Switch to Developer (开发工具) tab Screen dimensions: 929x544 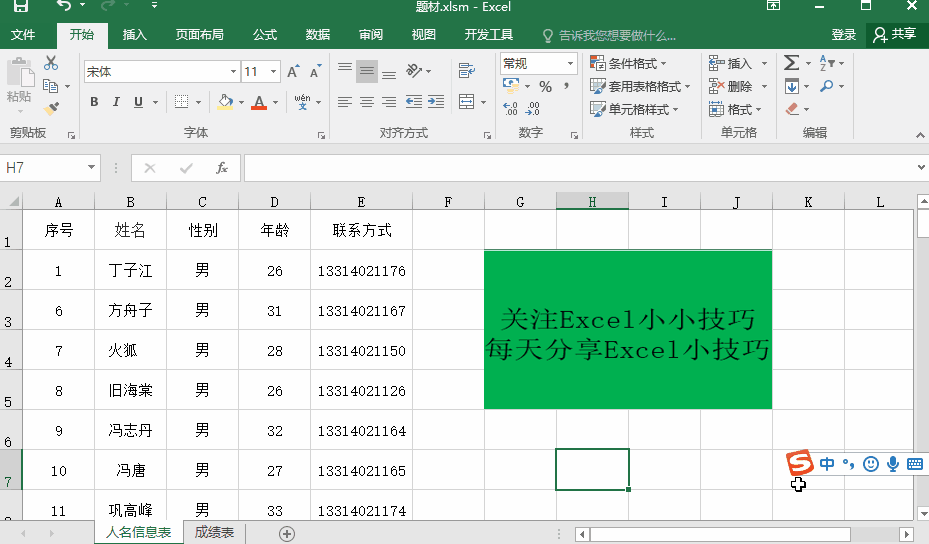489,35
